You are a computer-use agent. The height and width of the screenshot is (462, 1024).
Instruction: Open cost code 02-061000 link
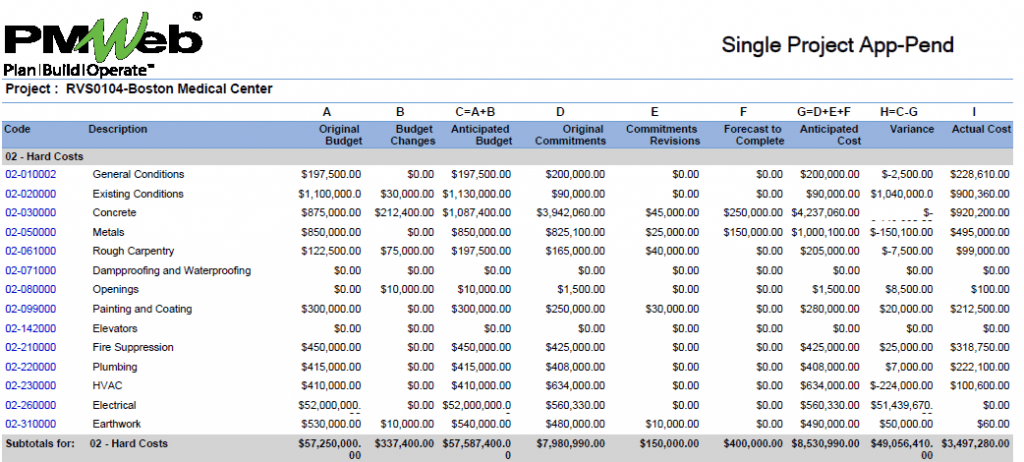click(x=31, y=252)
